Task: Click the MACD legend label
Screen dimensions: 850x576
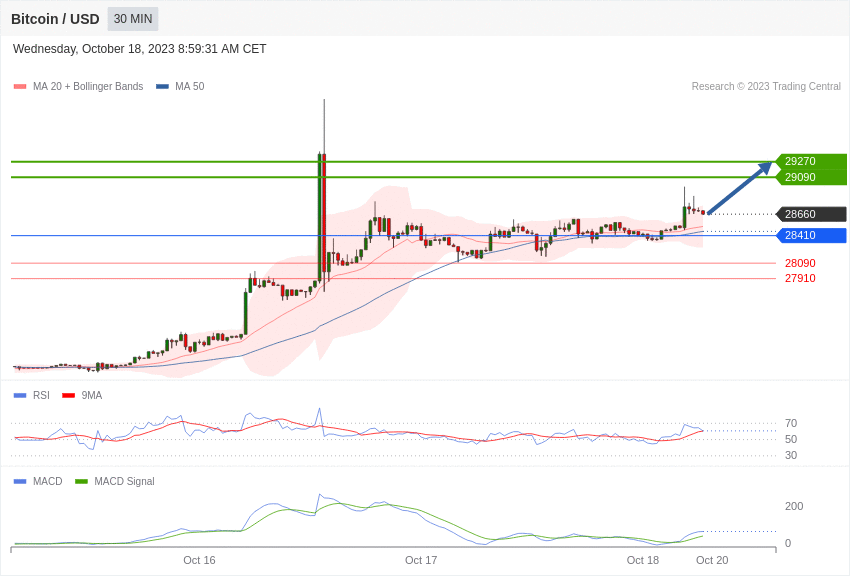Action: click(x=47, y=481)
